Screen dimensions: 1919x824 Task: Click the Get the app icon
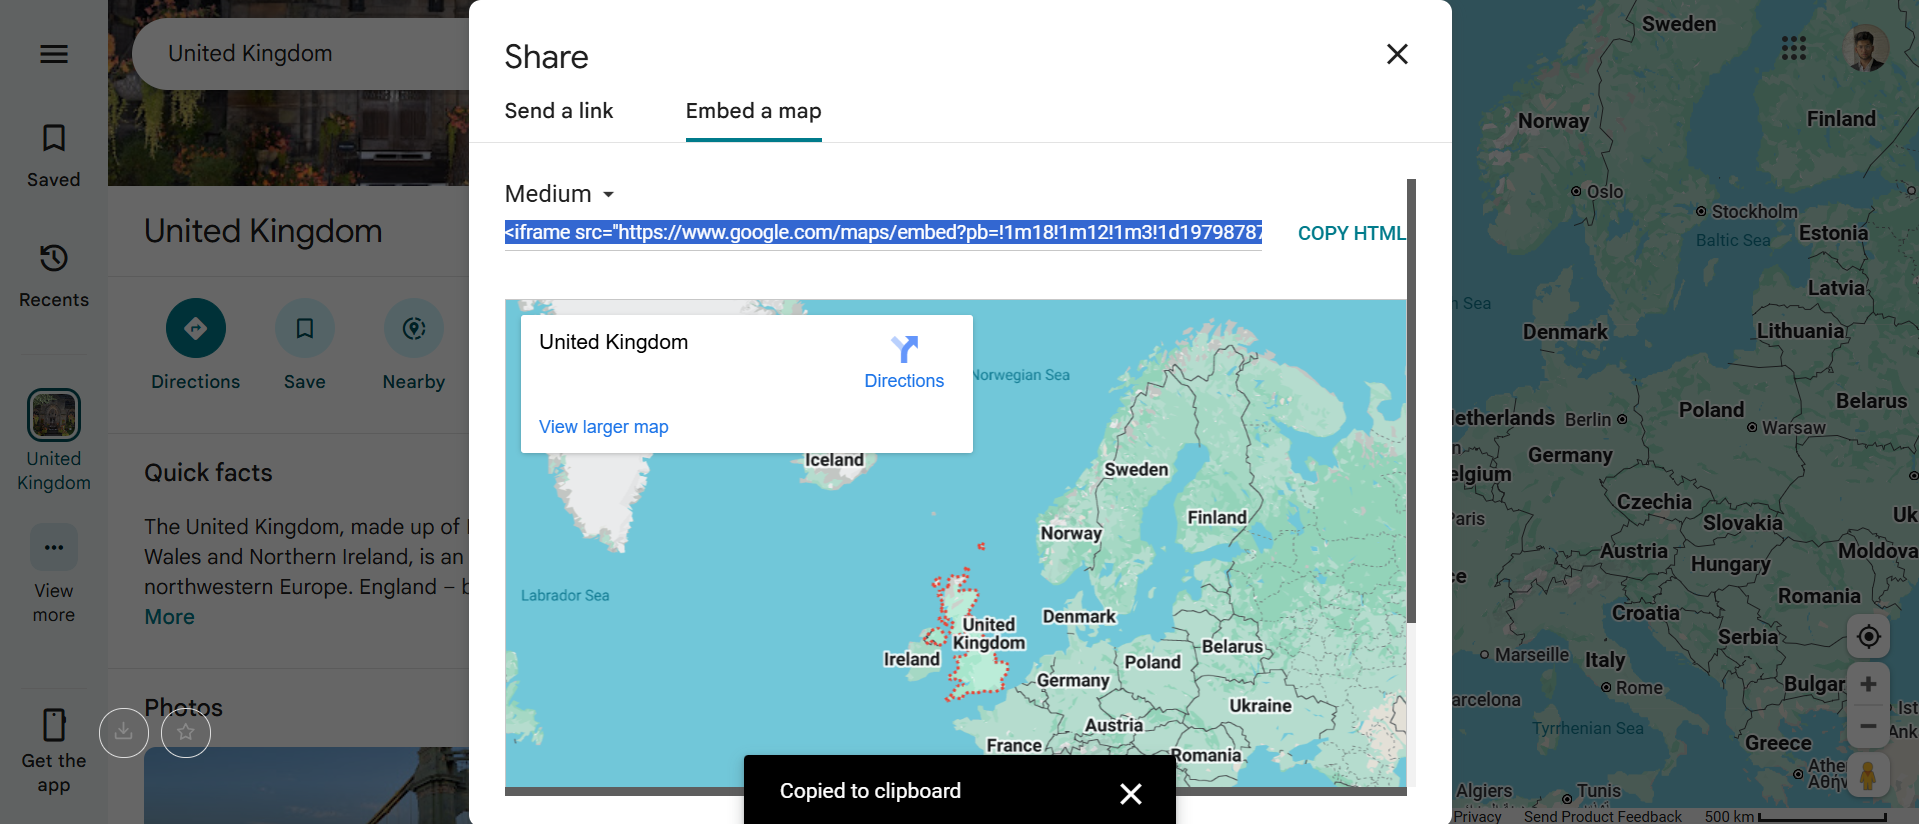click(x=54, y=725)
